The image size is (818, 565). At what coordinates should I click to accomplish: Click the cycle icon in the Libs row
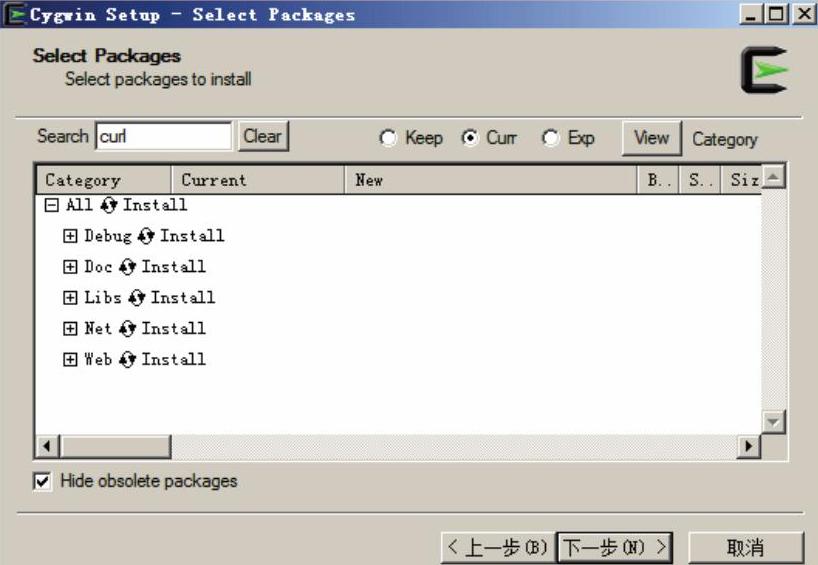point(136,297)
